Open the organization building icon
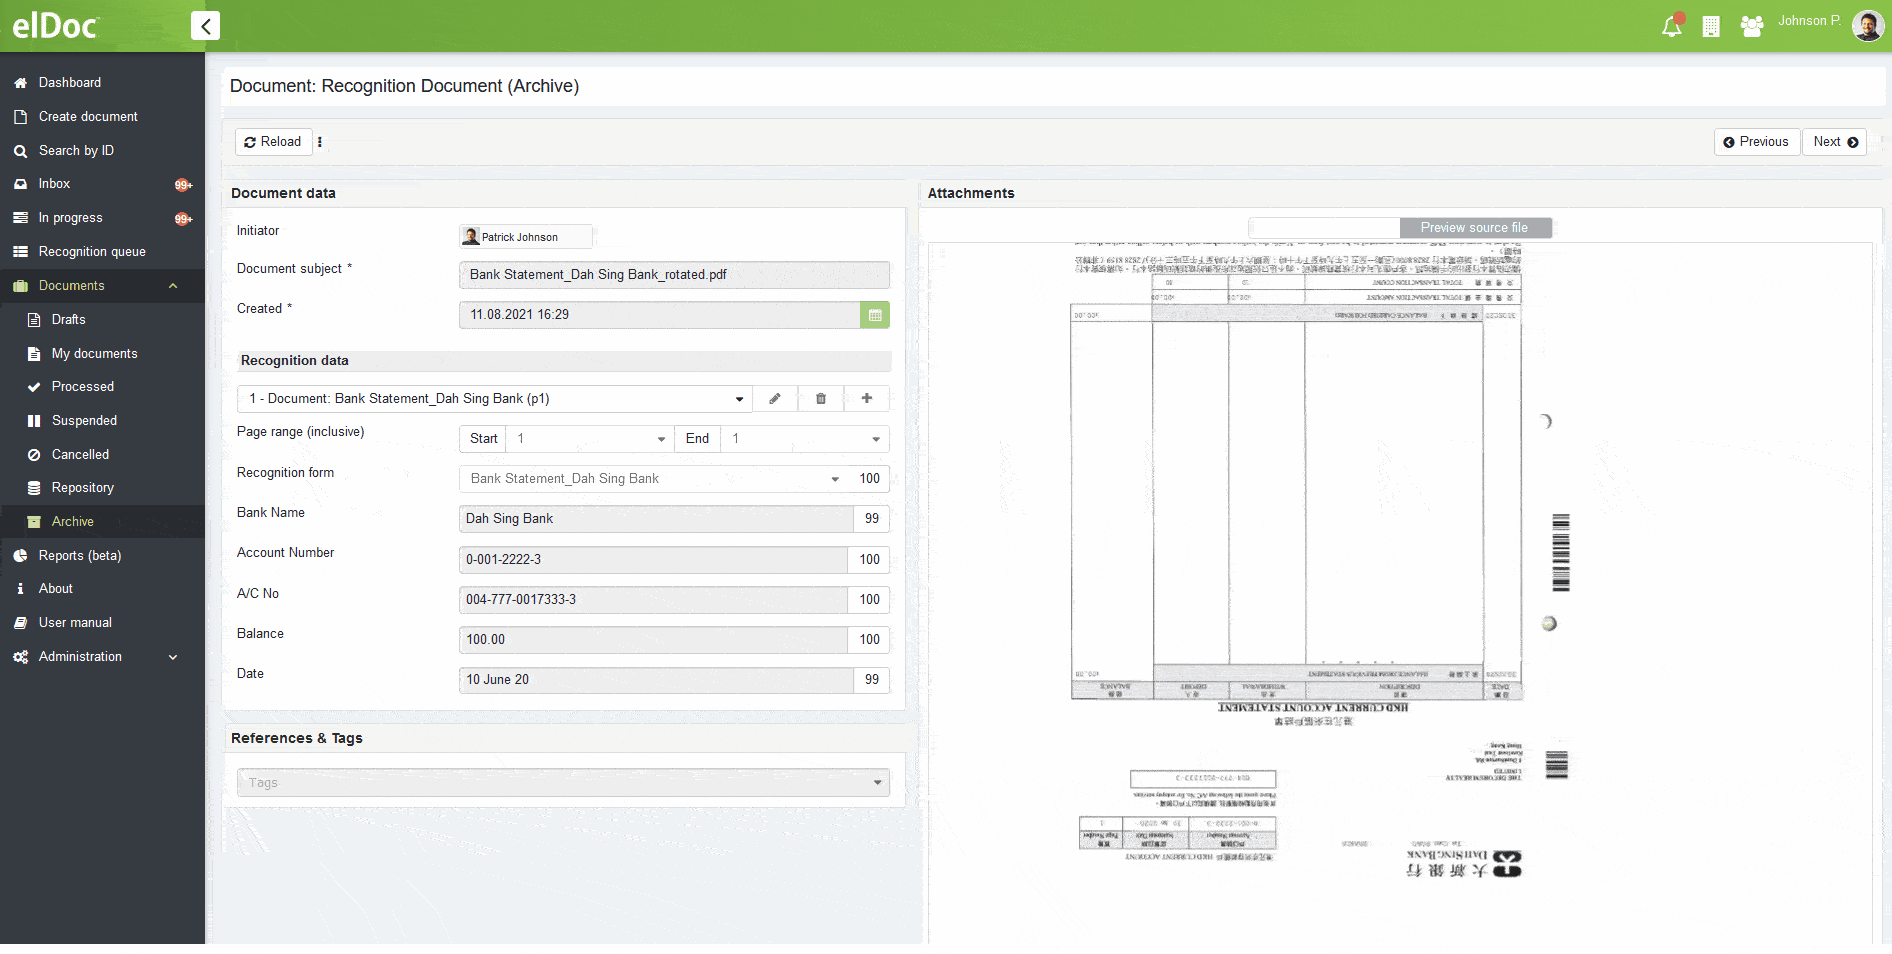 coord(1711,27)
